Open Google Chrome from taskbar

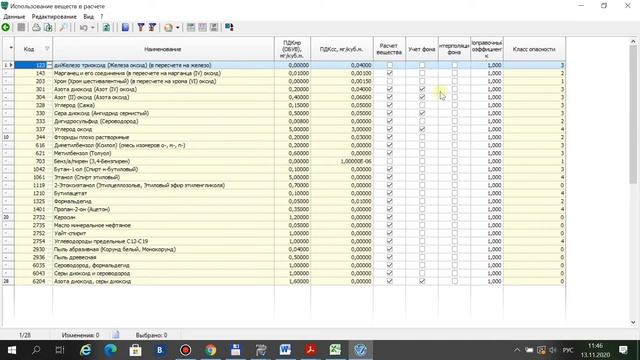[211, 350]
